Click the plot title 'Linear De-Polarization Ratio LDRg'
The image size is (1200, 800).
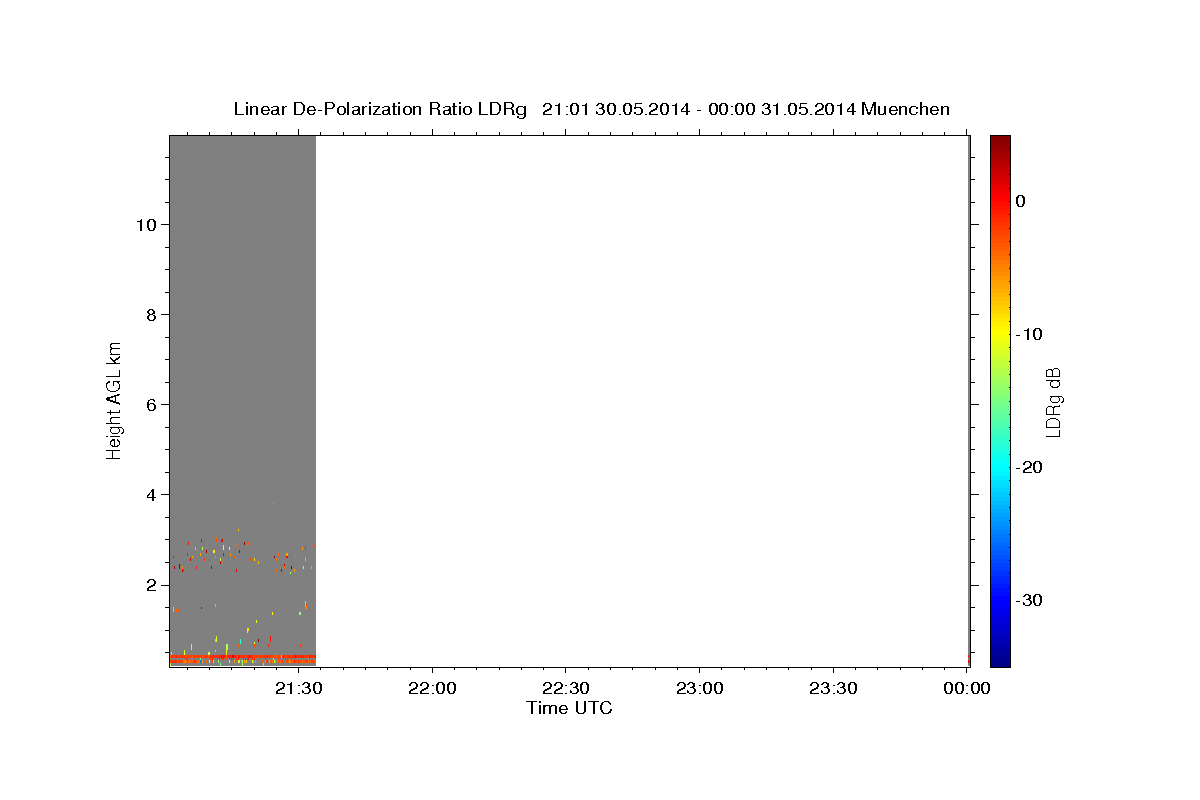click(379, 109)
